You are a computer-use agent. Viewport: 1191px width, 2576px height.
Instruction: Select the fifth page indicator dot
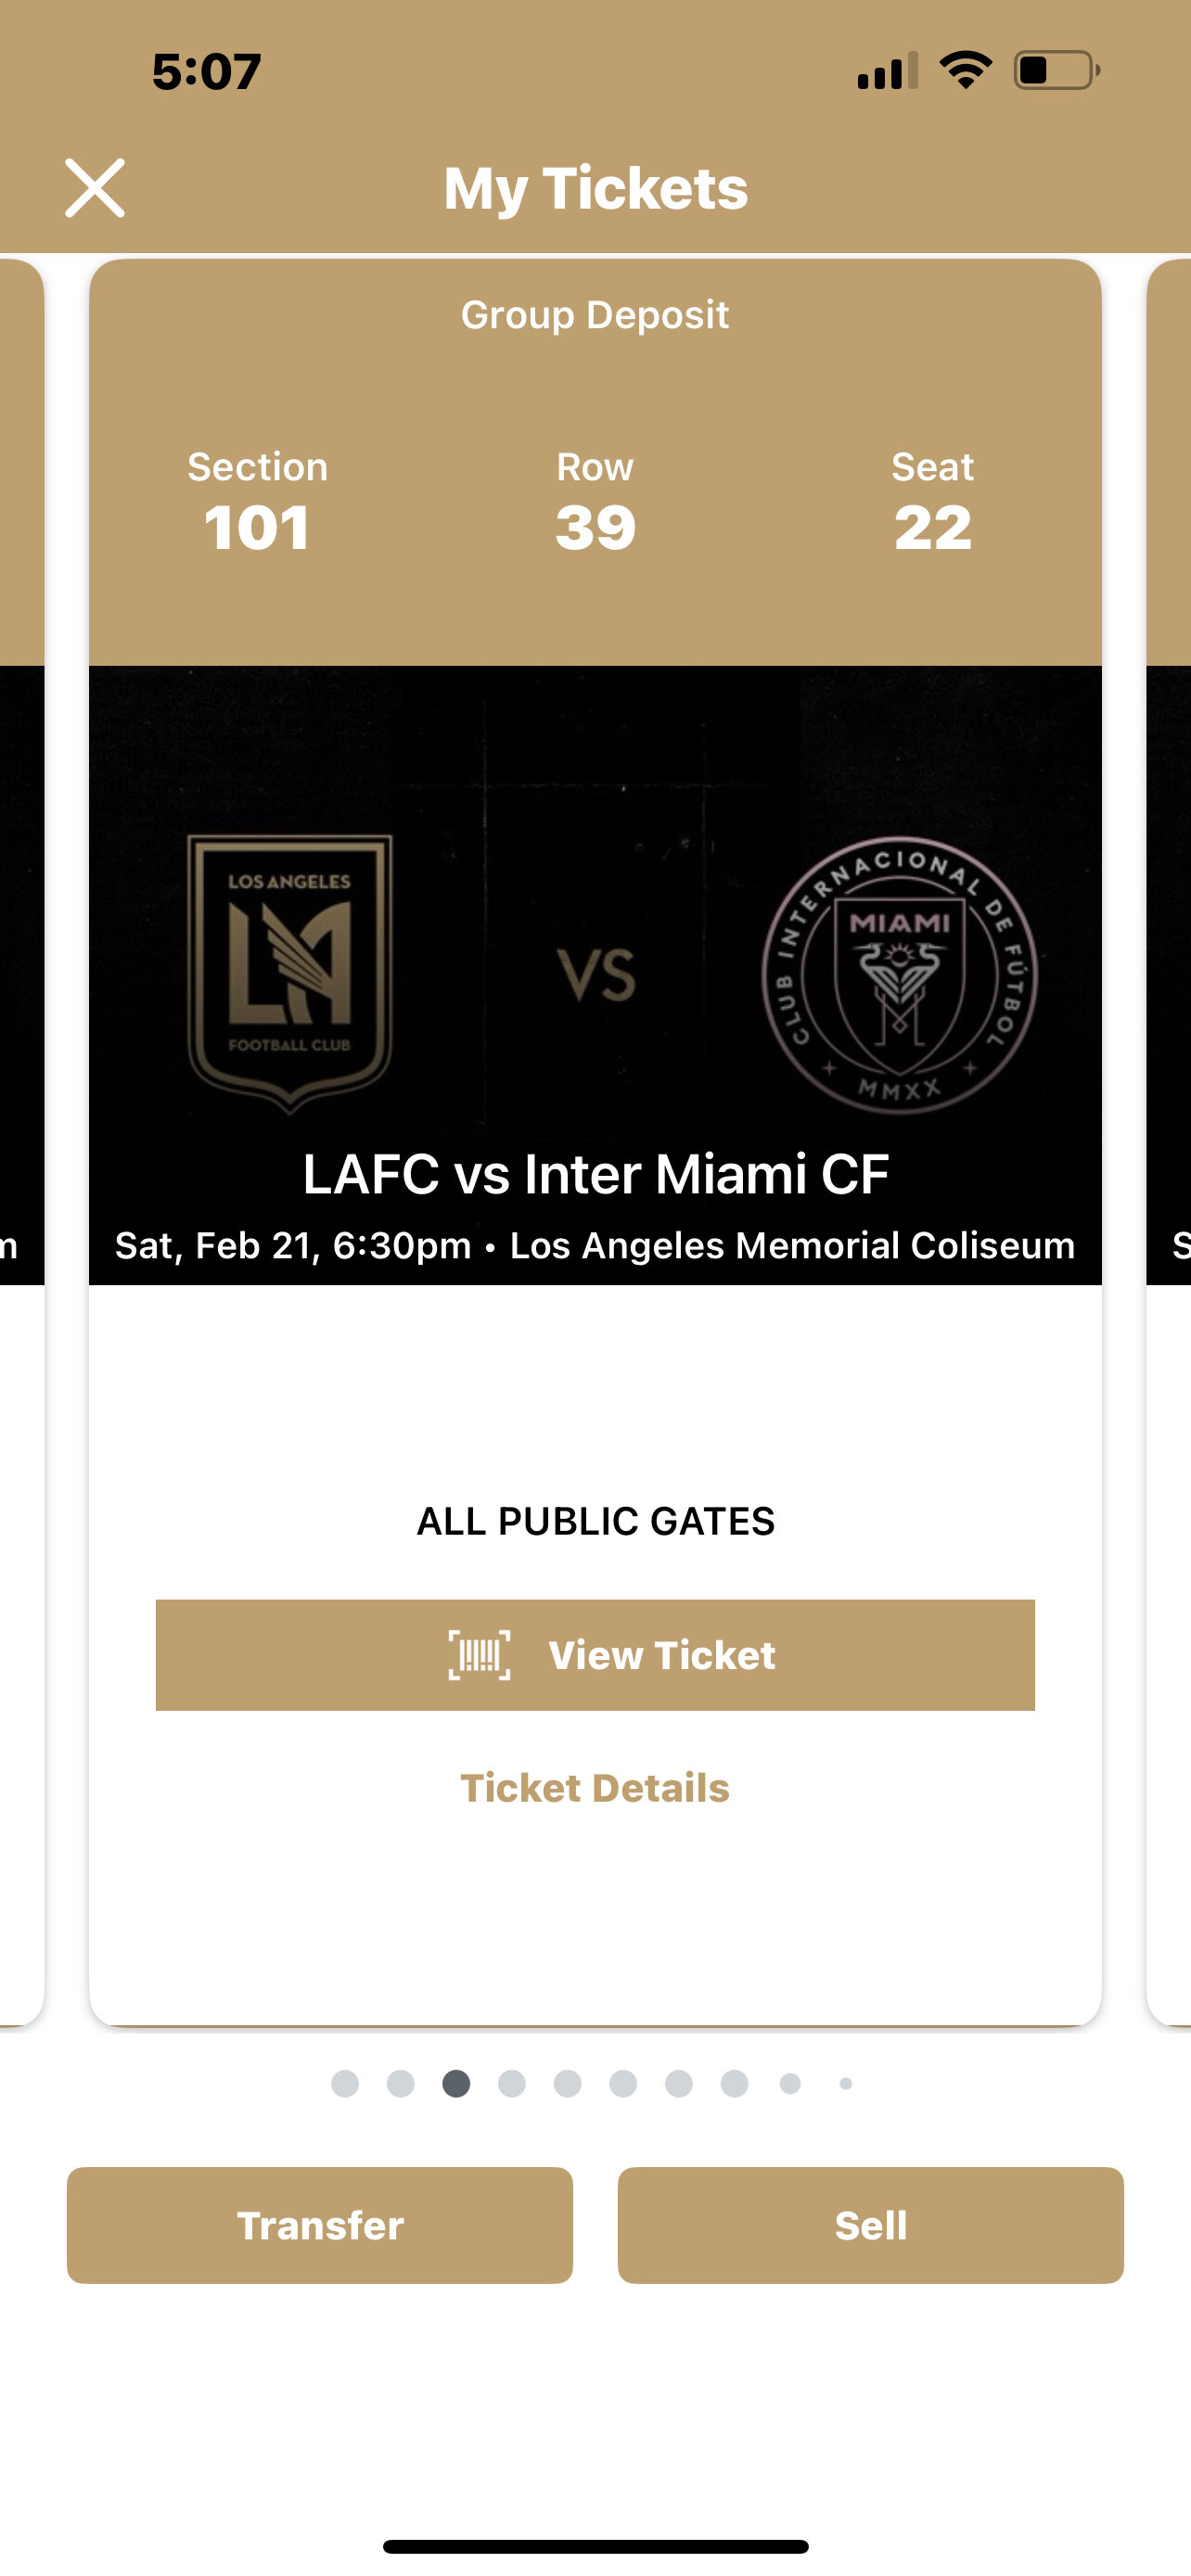point(568,2083)
